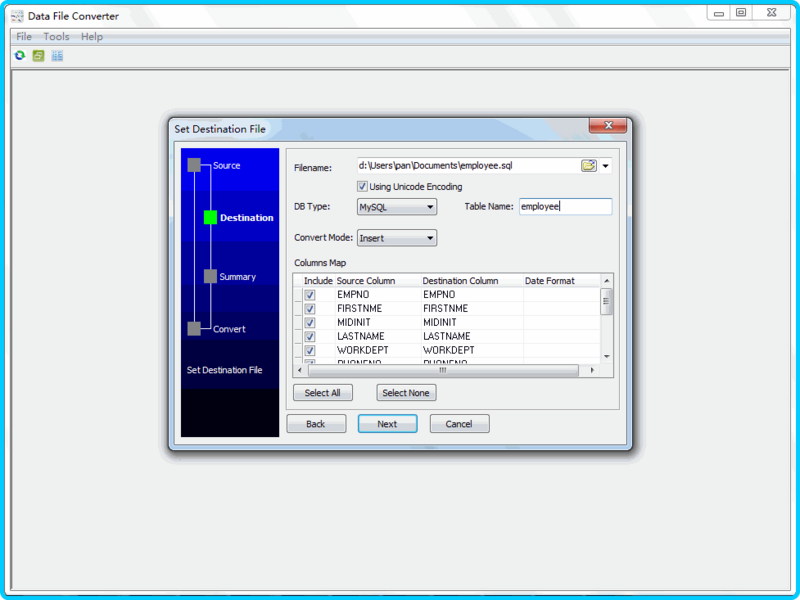This screenshot has width=800, height=600.
Task: Click the blue-green refresh arrows toolbar icon
Action: pos(20,56)
